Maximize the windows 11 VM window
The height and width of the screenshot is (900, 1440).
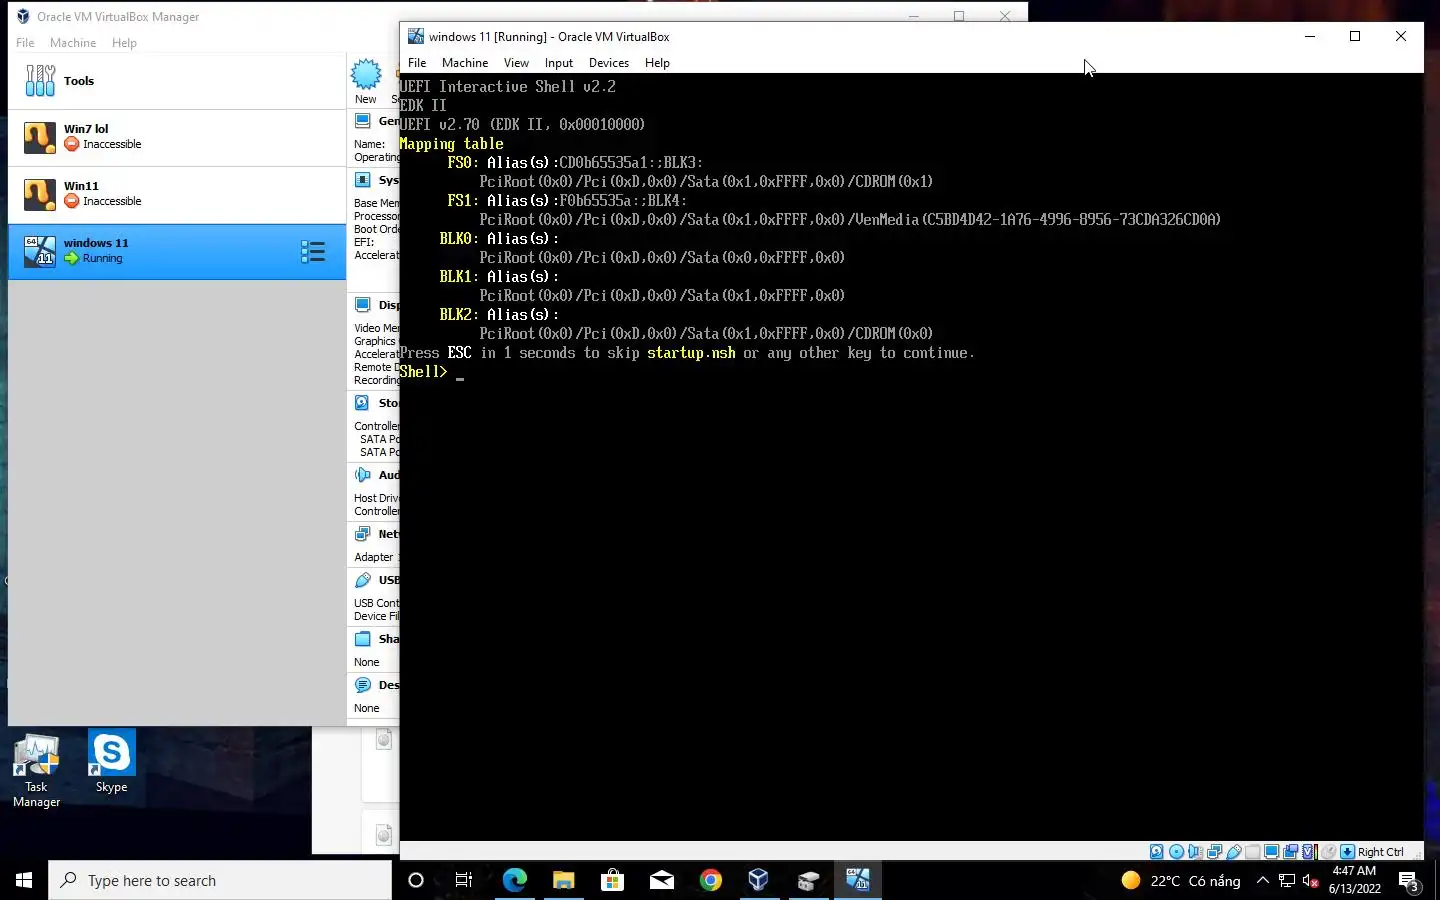pos(1355,36)
